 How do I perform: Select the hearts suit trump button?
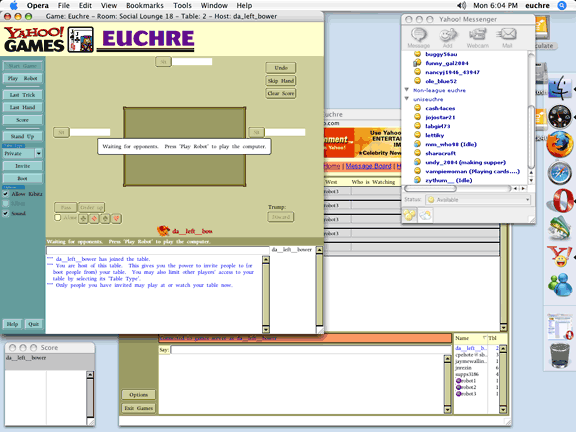pos(116,219)
